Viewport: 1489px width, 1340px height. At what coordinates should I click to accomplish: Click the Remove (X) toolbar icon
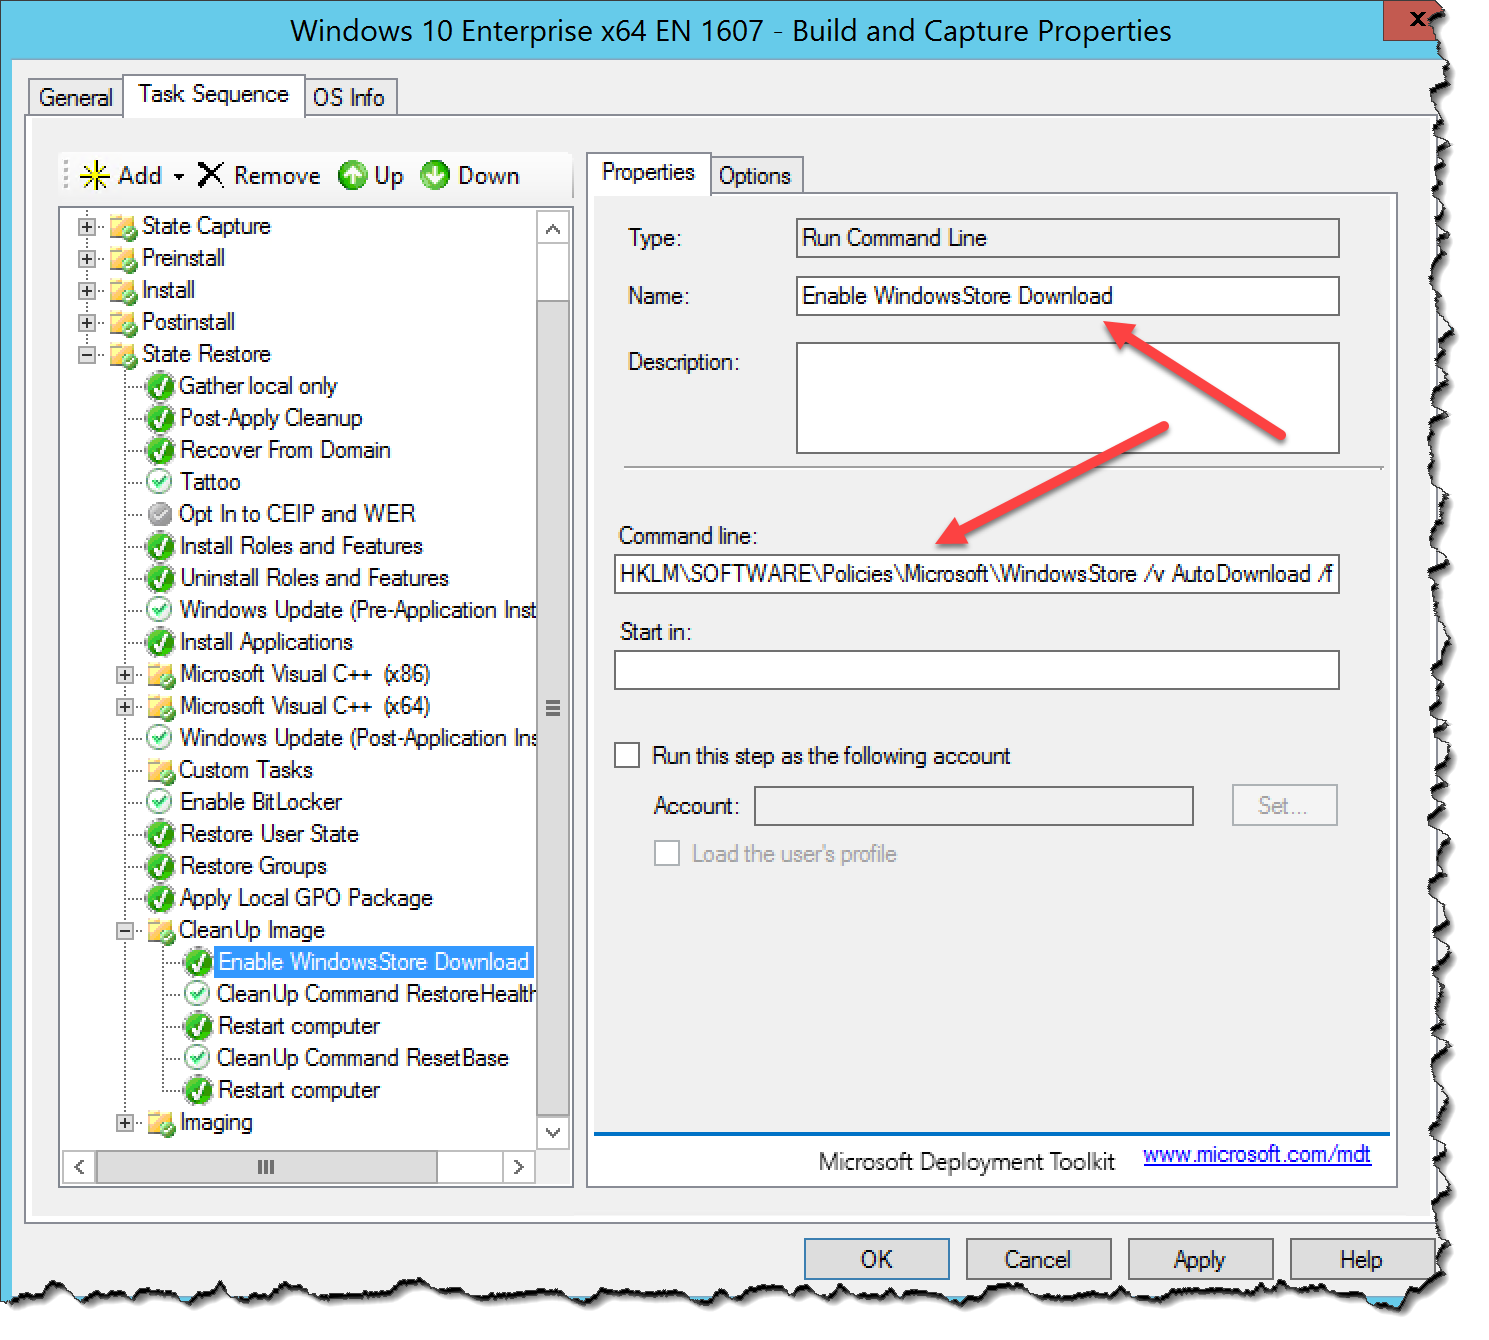coord(211,175)
